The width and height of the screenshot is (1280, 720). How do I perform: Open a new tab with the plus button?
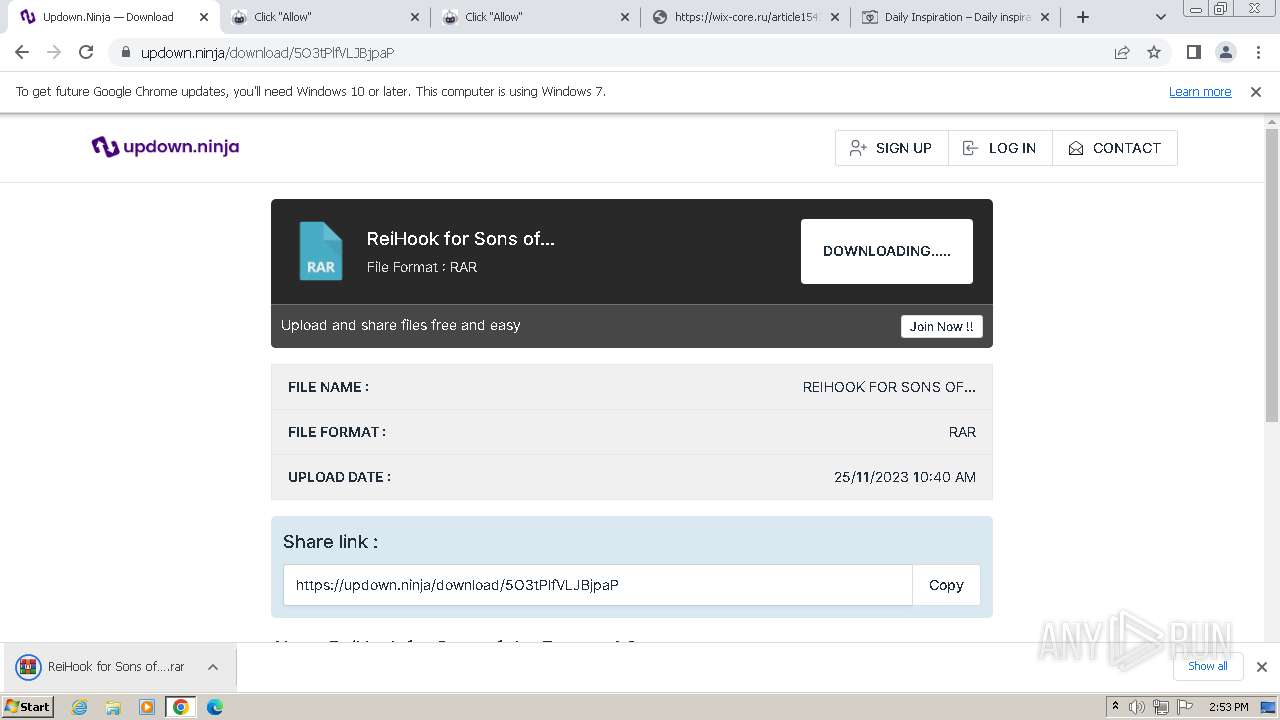pos(1082,17)
